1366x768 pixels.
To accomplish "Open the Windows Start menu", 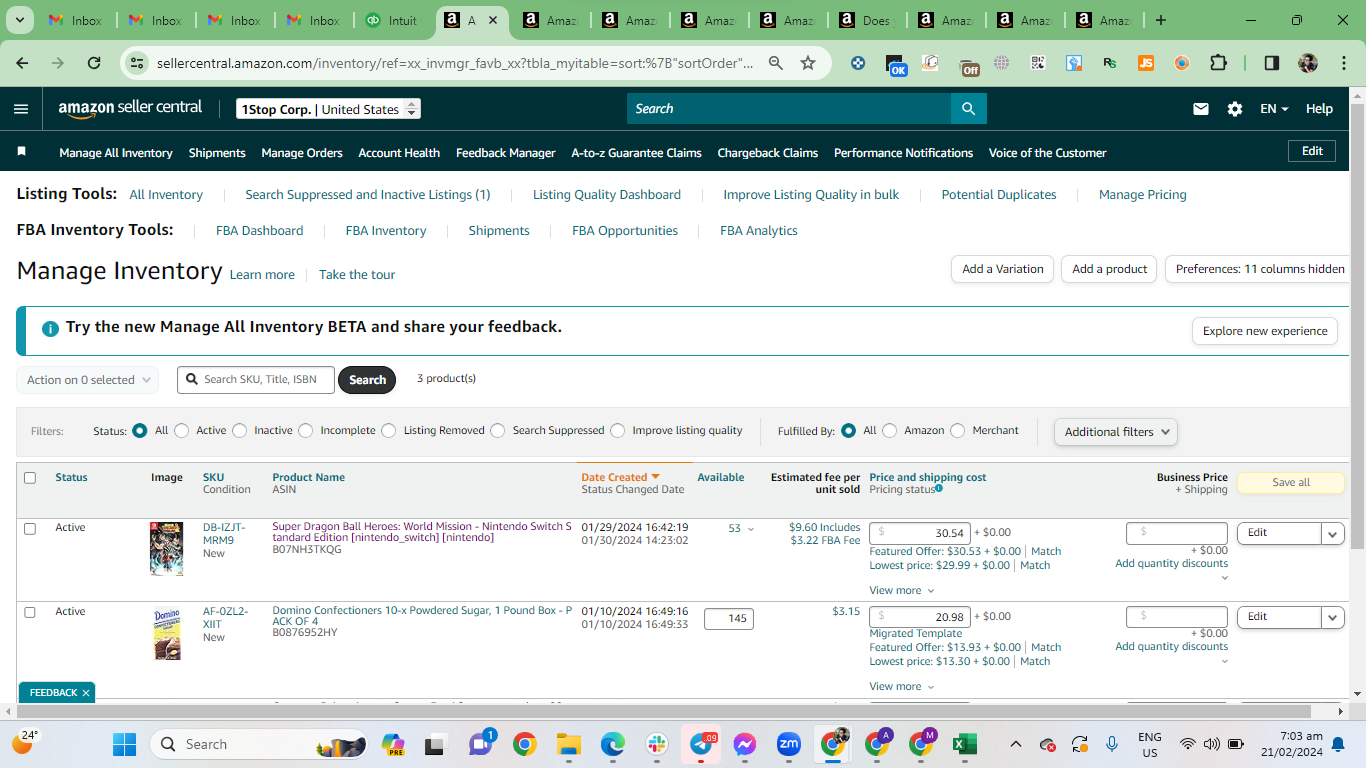I will click(124, 744).
